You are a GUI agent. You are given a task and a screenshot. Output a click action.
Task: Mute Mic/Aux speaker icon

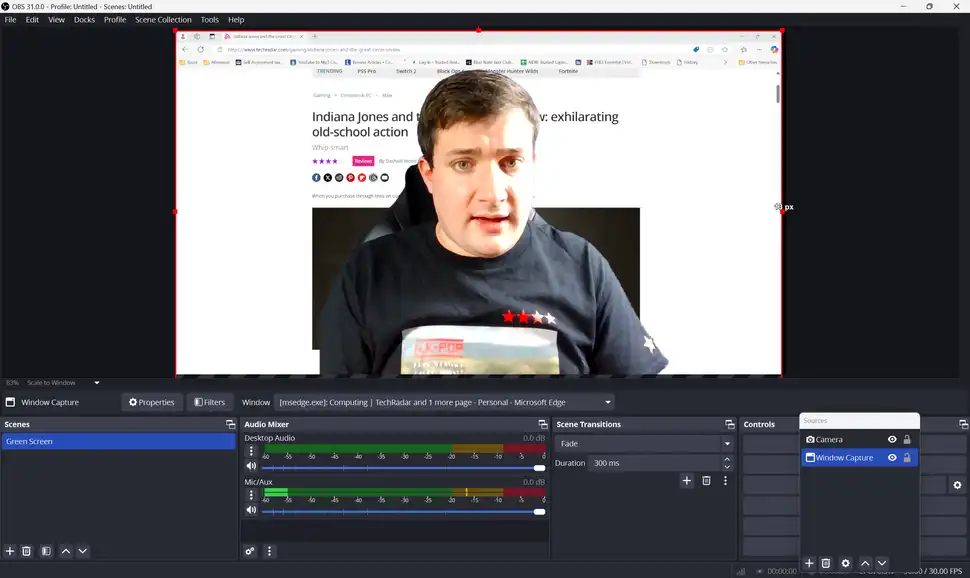[x=251, y=510]
